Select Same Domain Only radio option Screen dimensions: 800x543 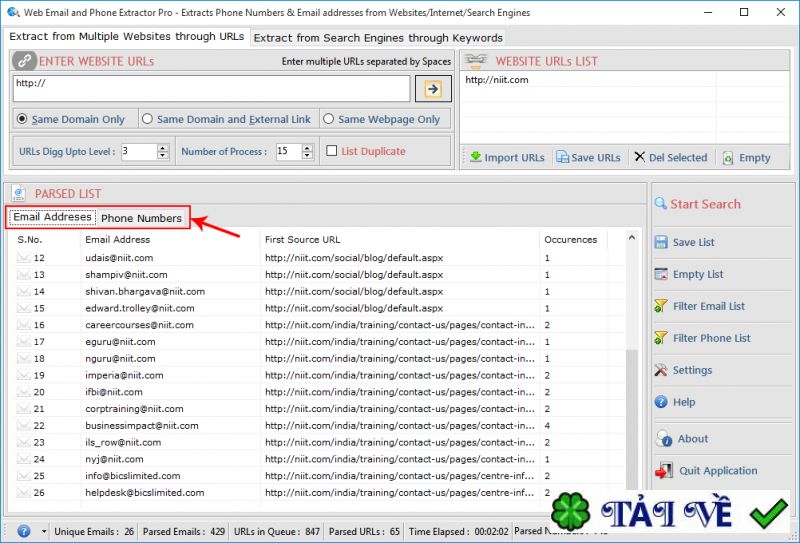22,119
